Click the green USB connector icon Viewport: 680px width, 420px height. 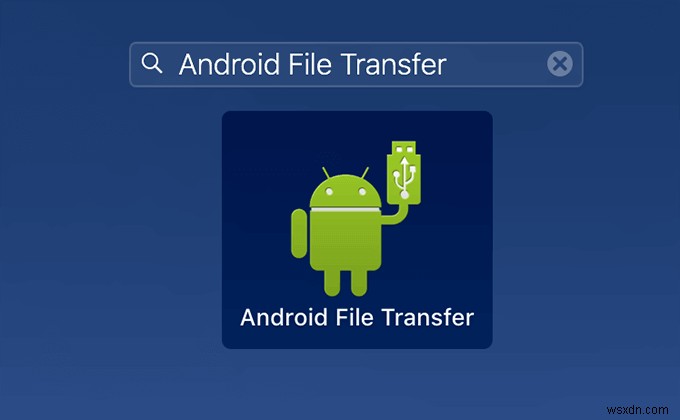coord(404,172)
